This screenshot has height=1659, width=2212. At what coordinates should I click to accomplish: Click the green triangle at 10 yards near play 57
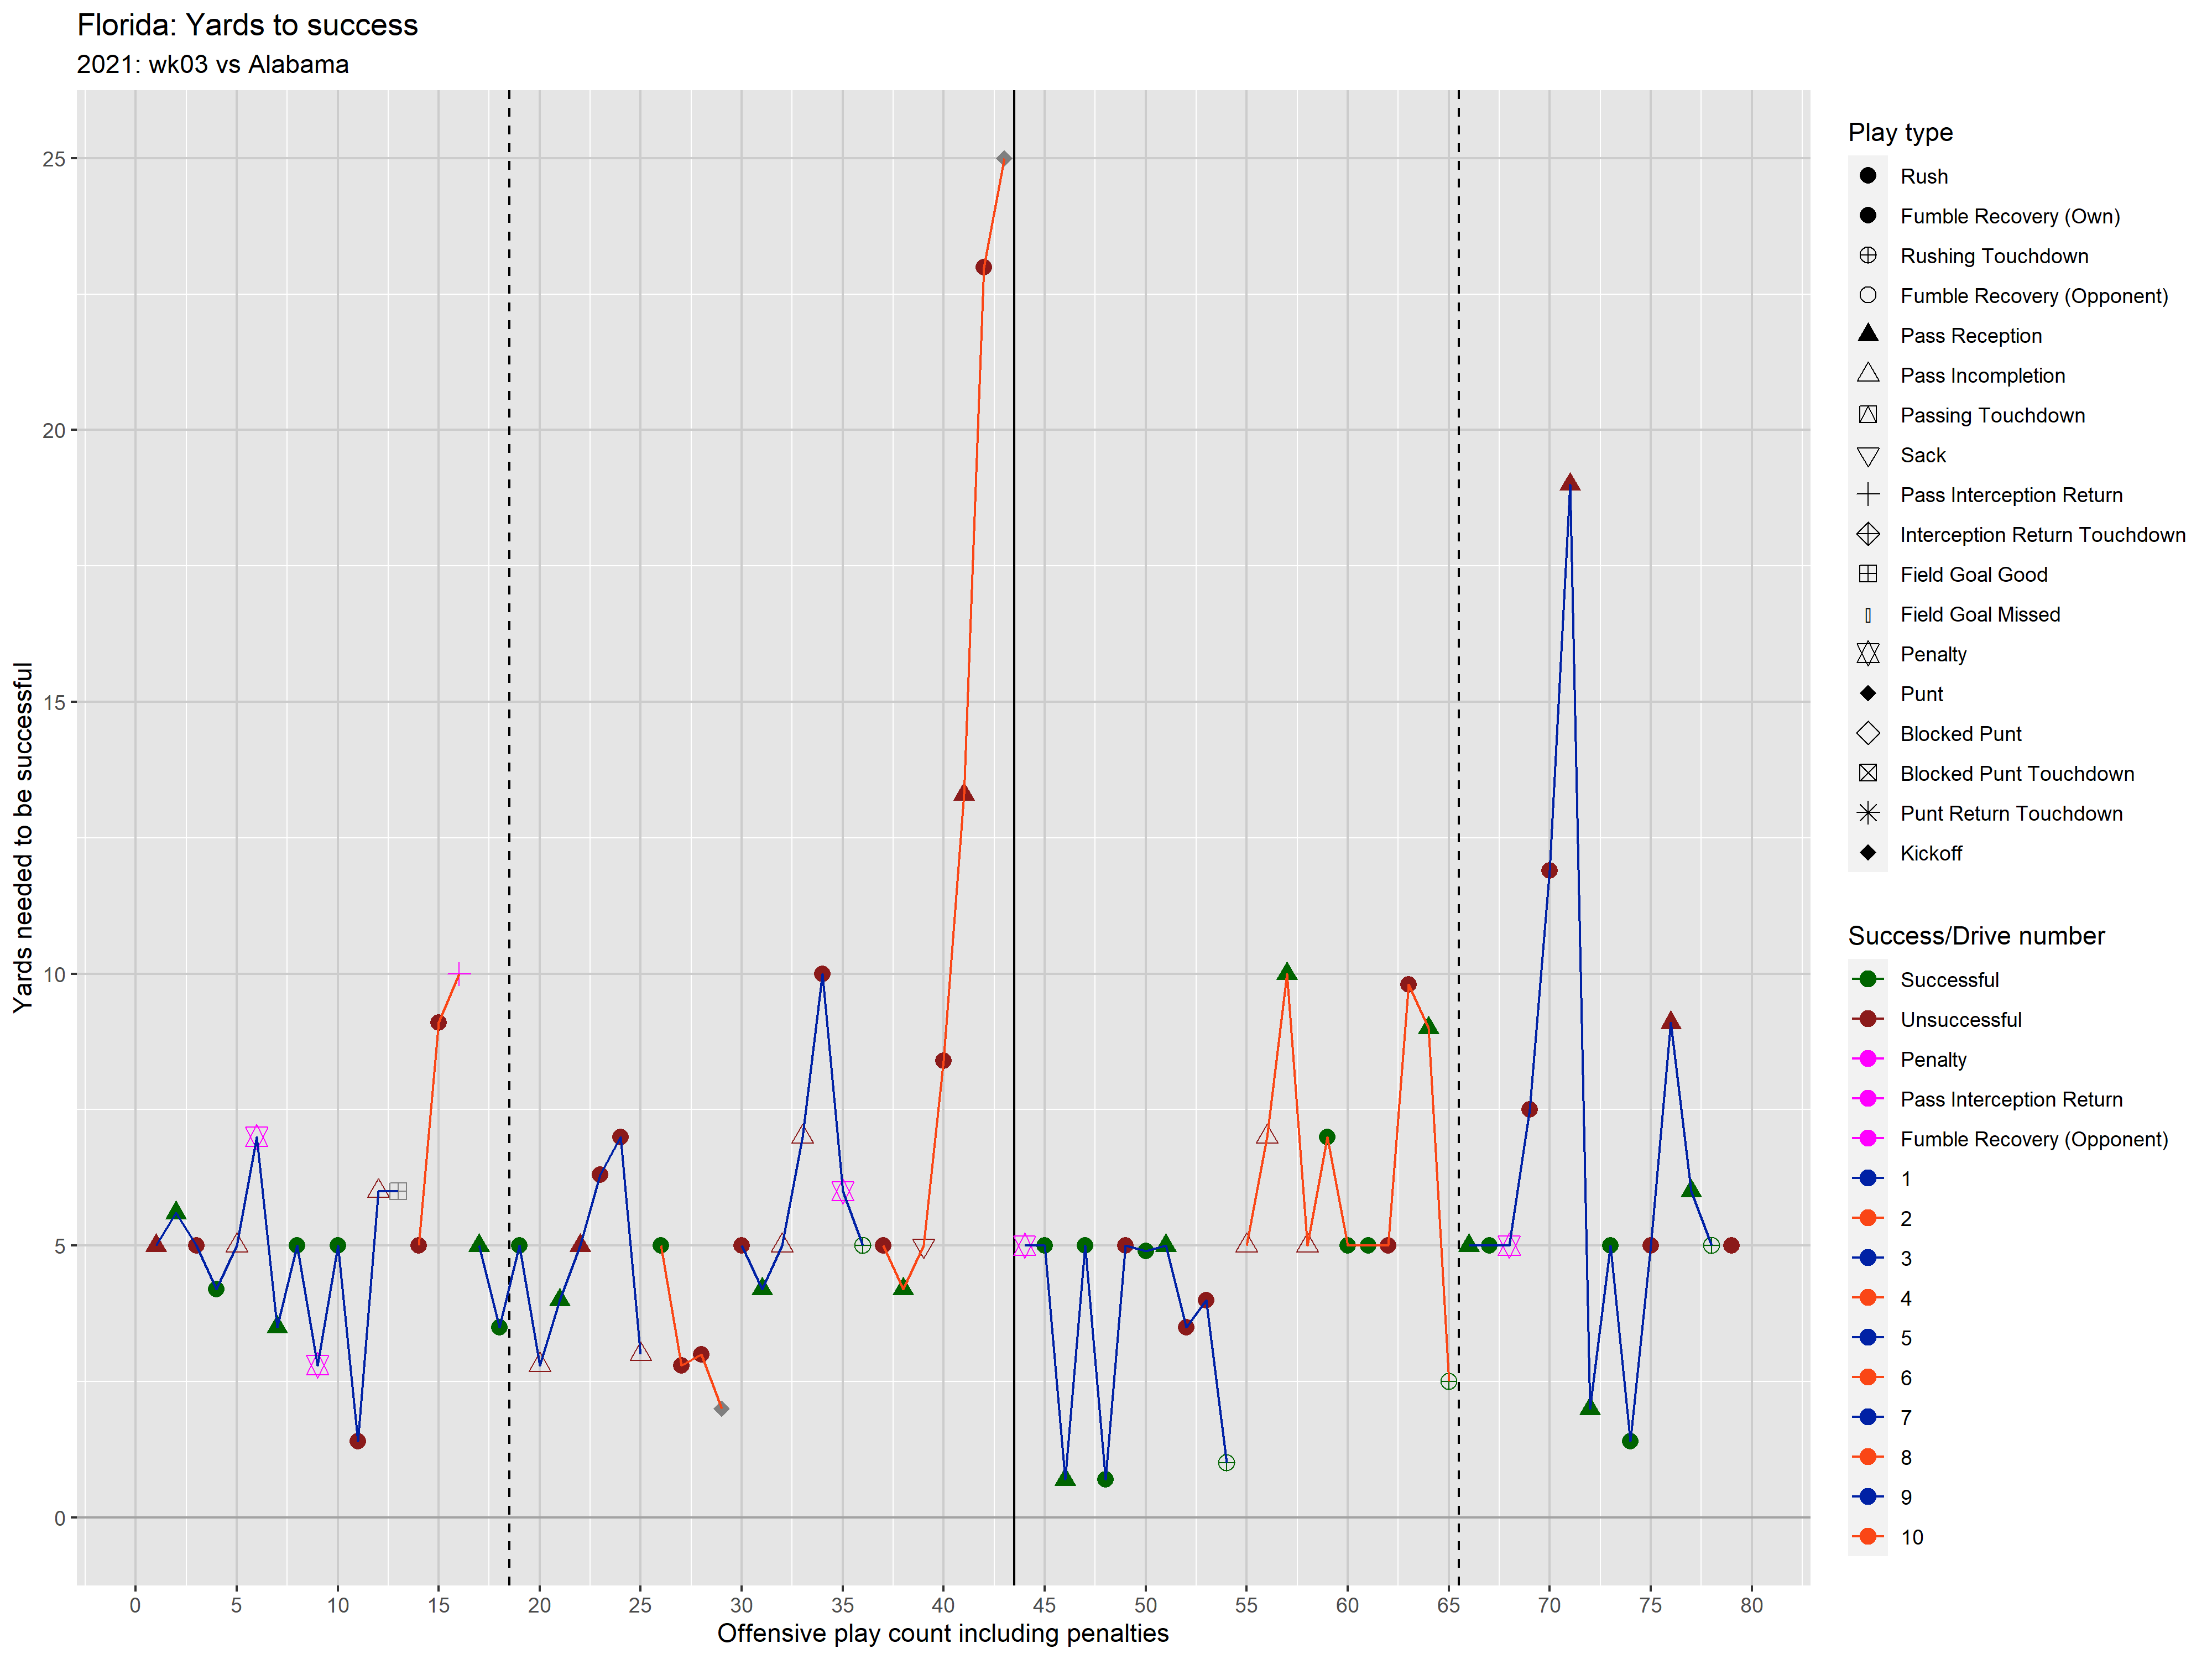coord(1287,972)
